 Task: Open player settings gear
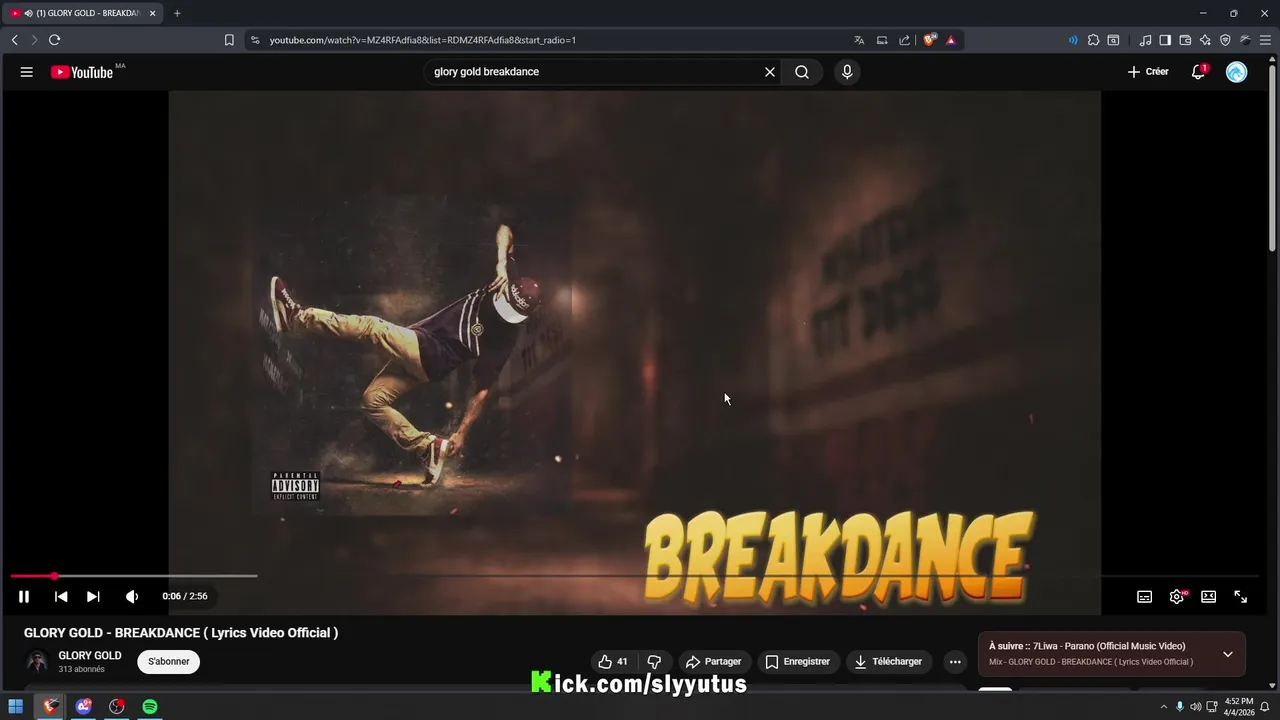pyautogui.click(x=1177, y=596)
